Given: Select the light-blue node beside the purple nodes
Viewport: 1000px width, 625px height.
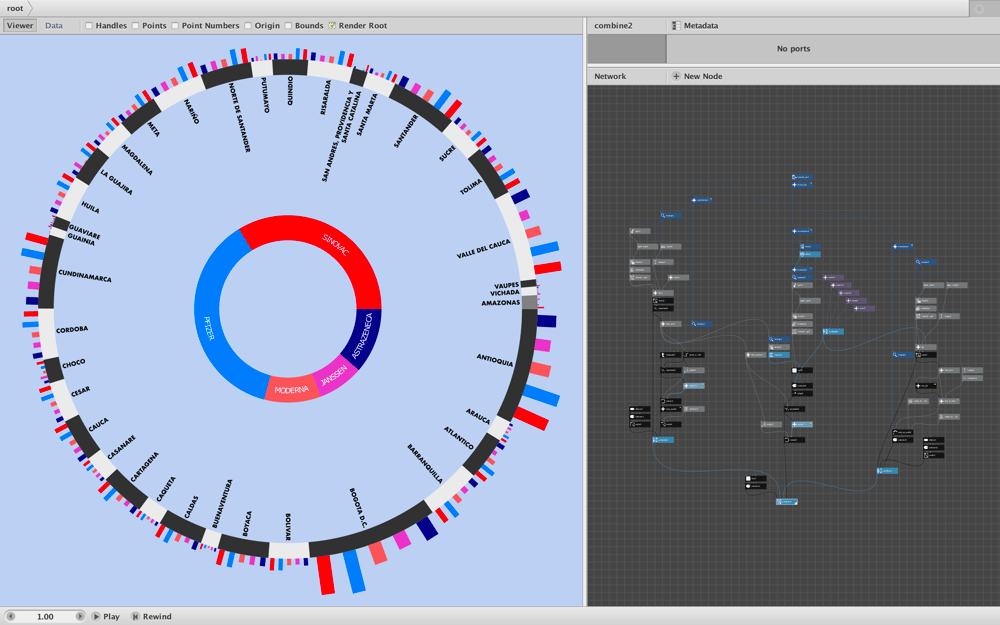Looking at the screenshot, I should tap(833, 332).
